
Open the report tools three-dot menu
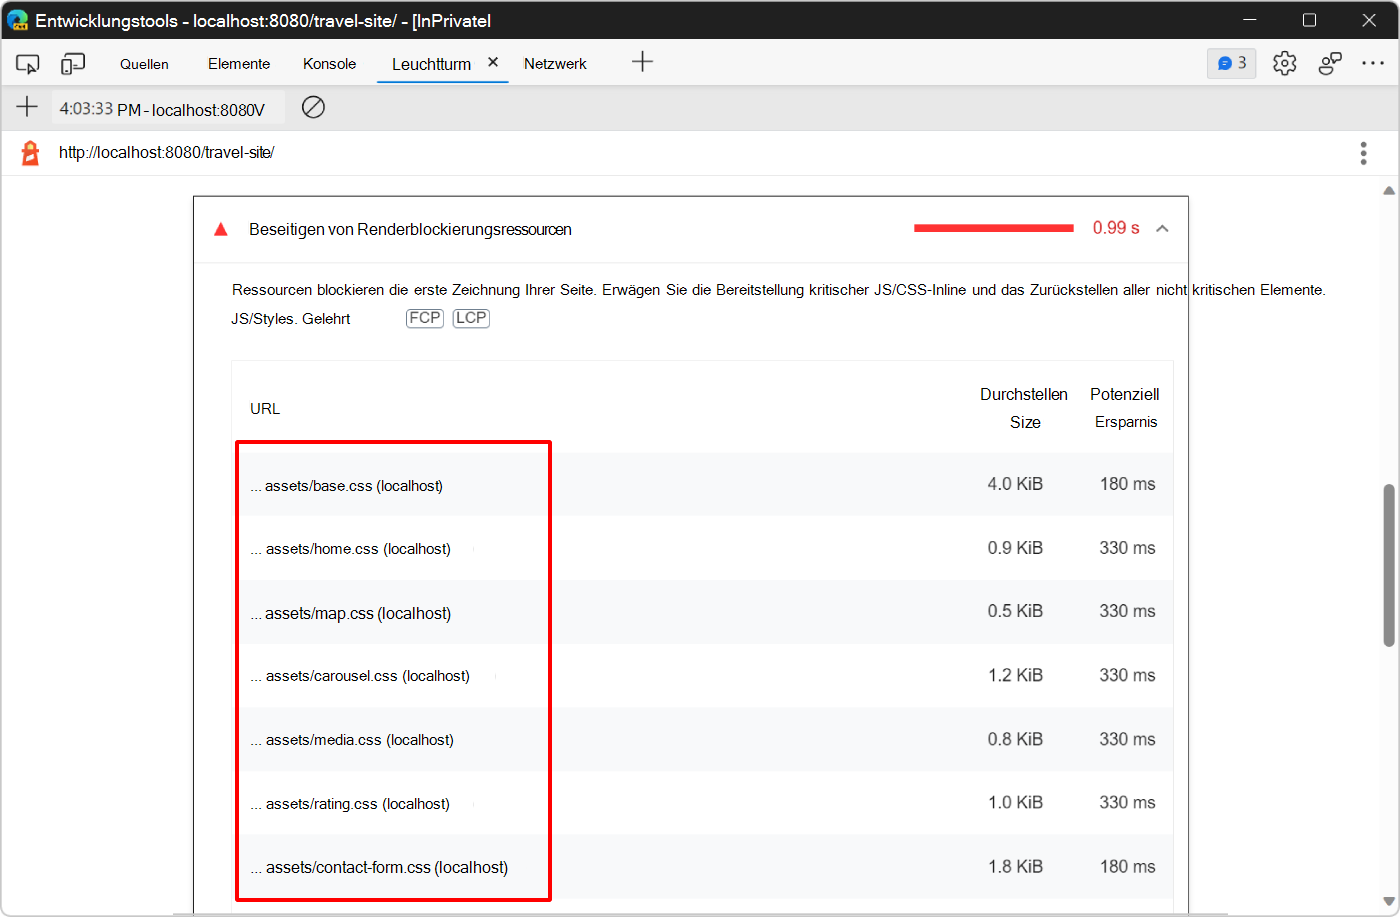(x=1363, y=152)
